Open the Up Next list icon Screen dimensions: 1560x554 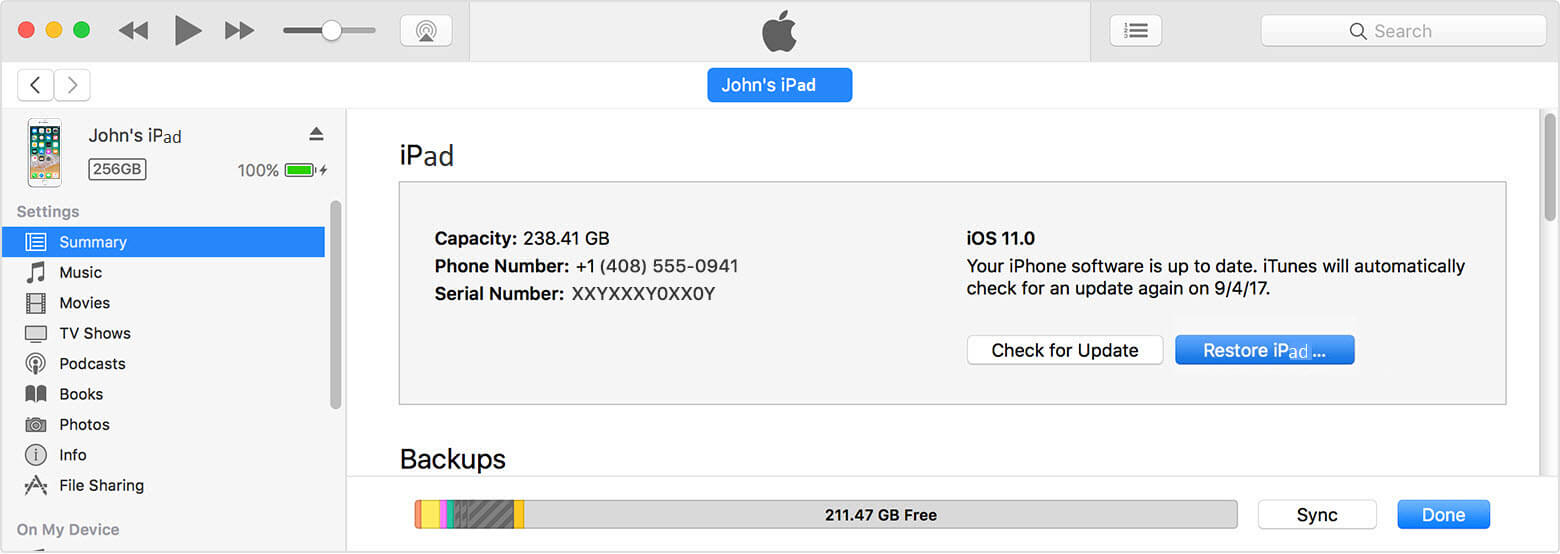(1135, 31)
